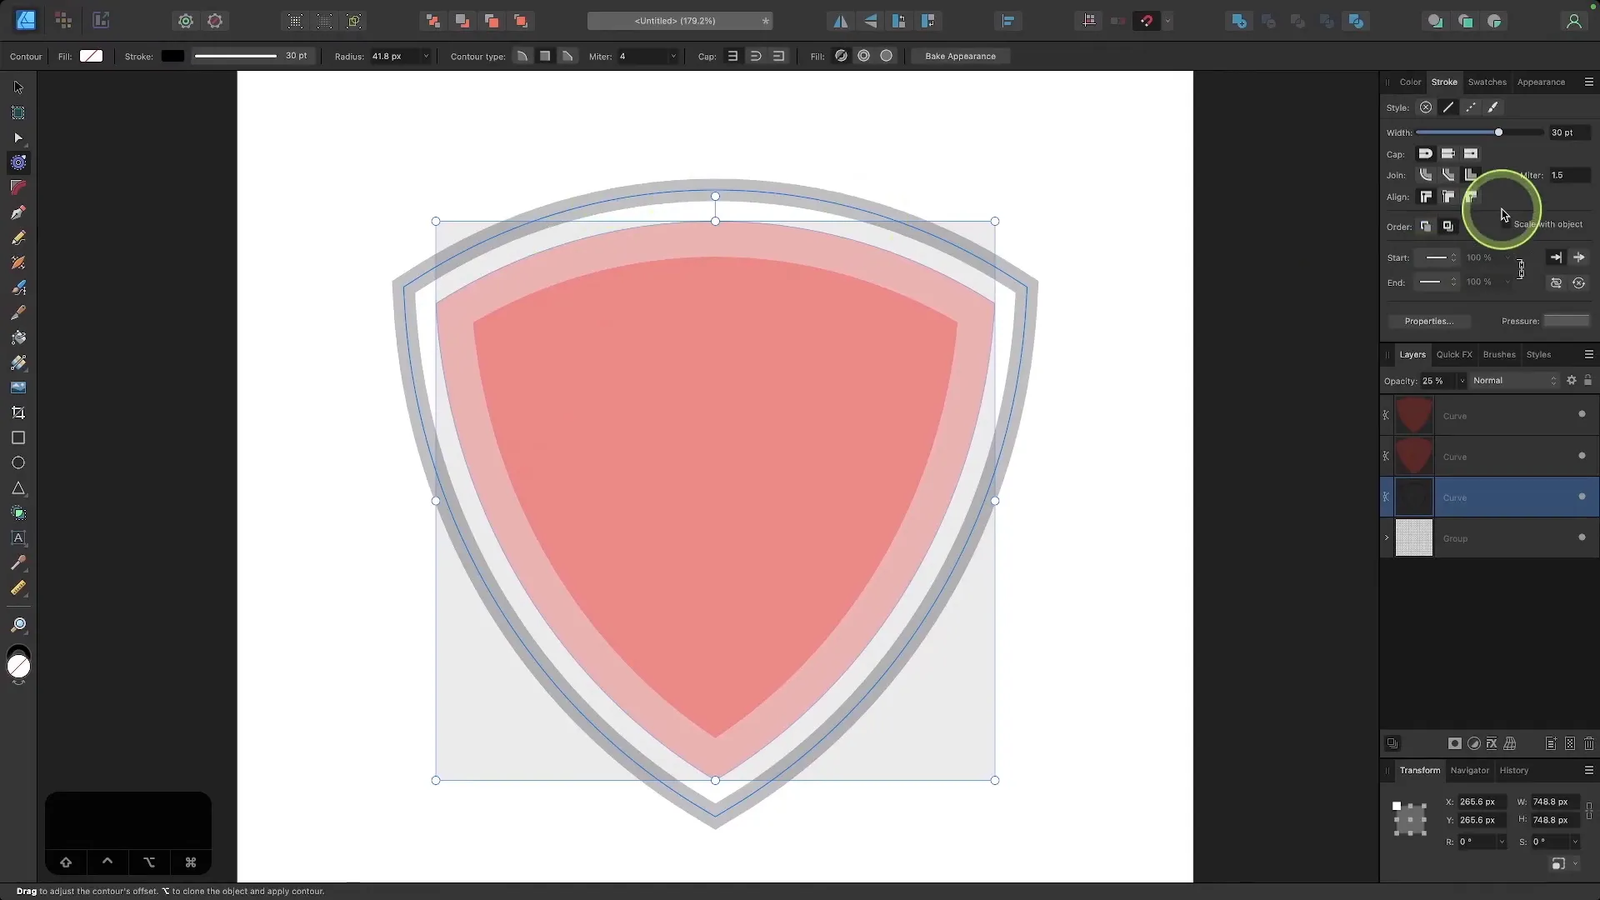Click the flip horizontal icon in the top toolbar
1600x900 pixels.
tap(840, 20)
